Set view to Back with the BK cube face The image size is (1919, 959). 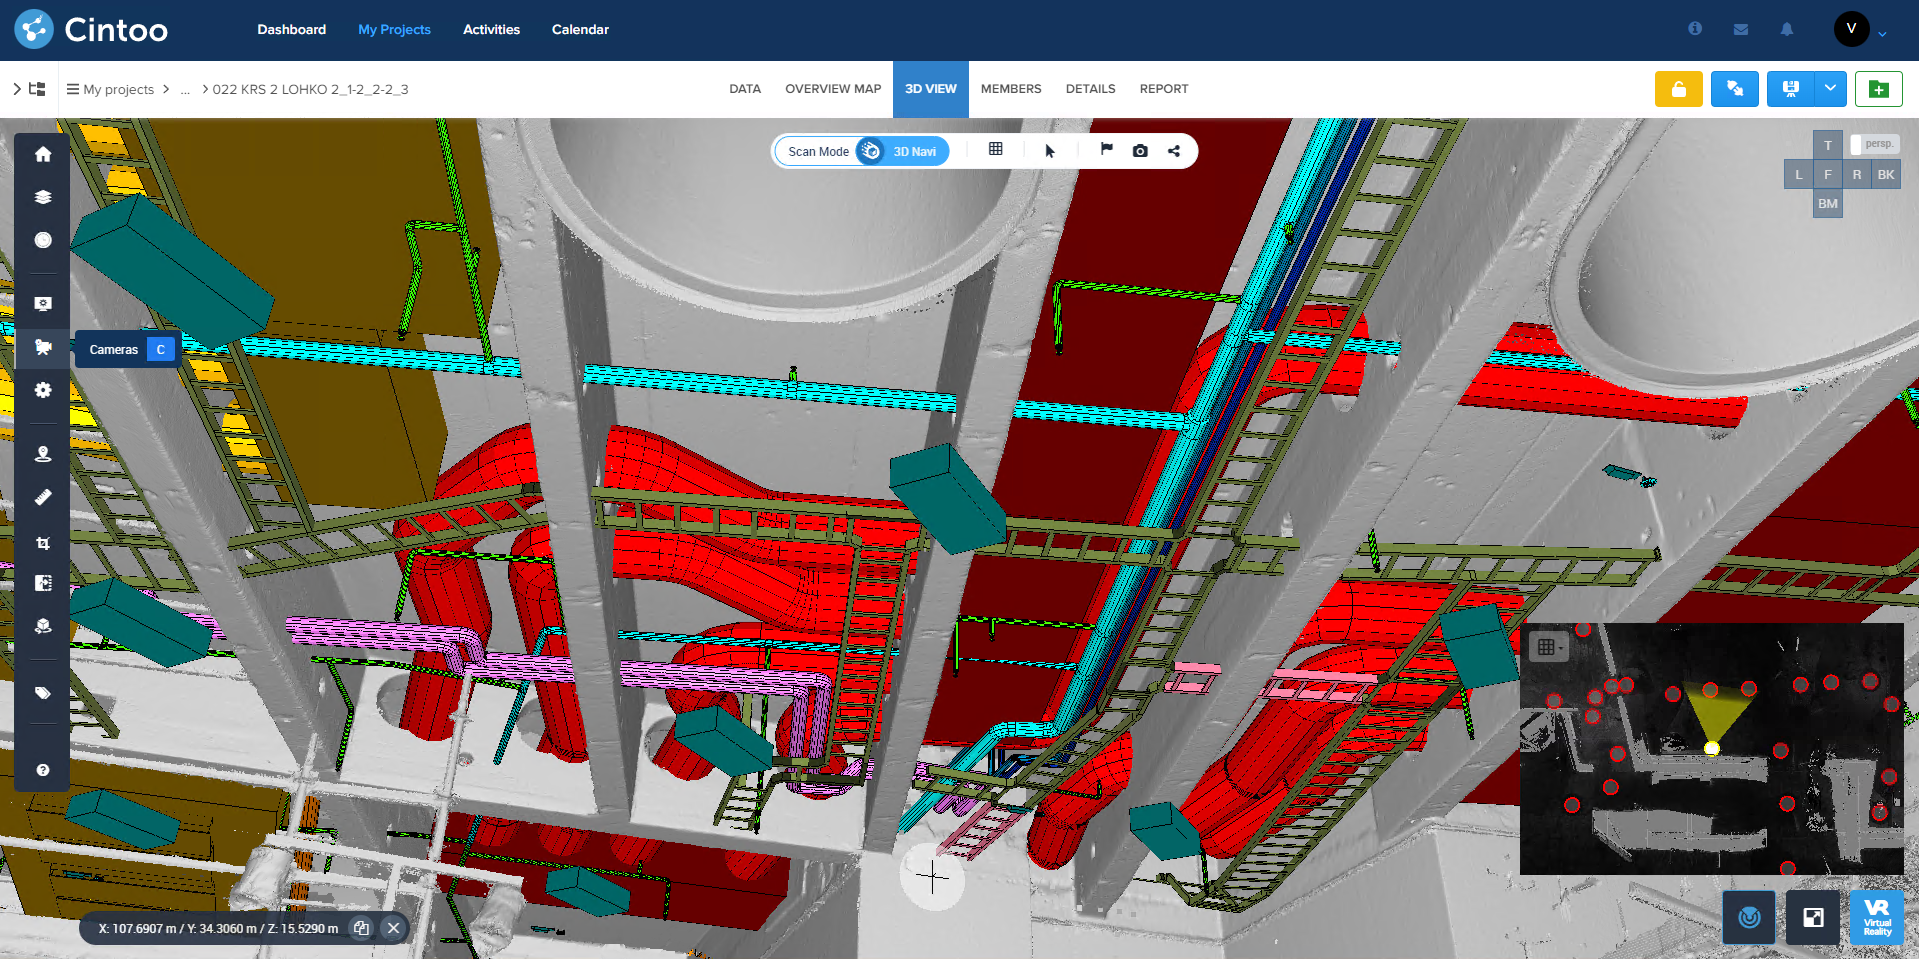pyautogui.click(x=1886, y=174)
